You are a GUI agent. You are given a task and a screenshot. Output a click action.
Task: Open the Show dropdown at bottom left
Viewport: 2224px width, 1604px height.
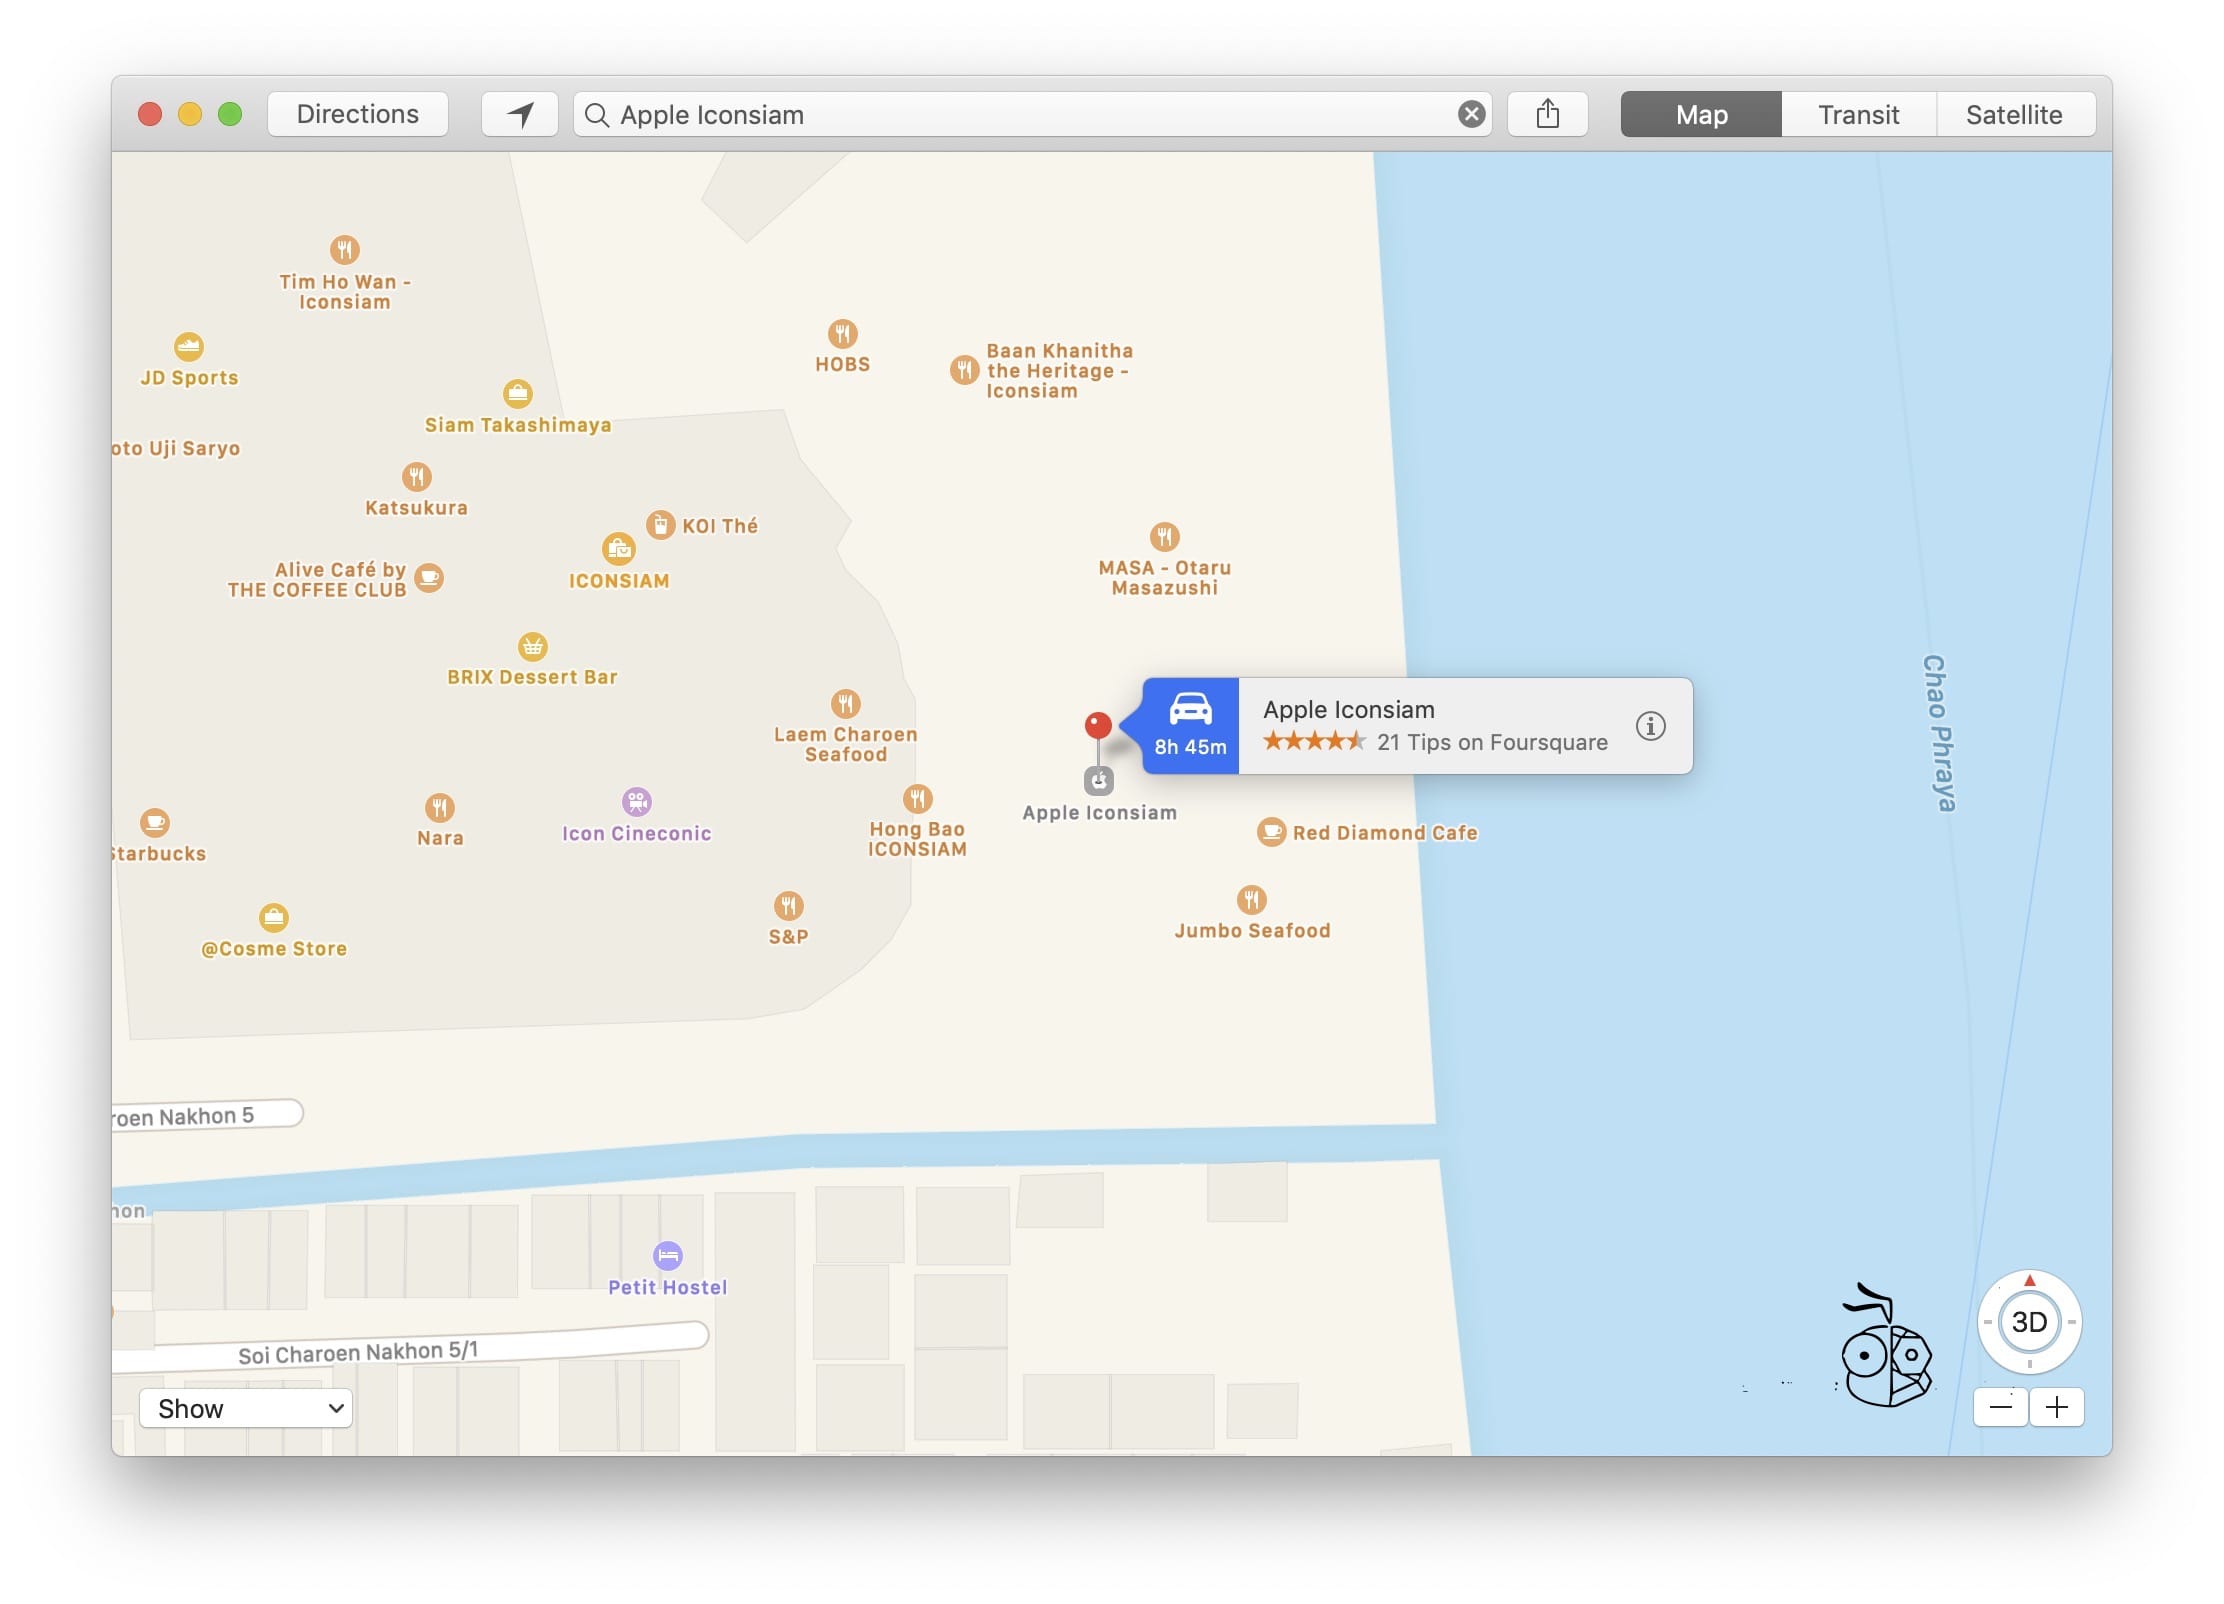coord(245,1408)
